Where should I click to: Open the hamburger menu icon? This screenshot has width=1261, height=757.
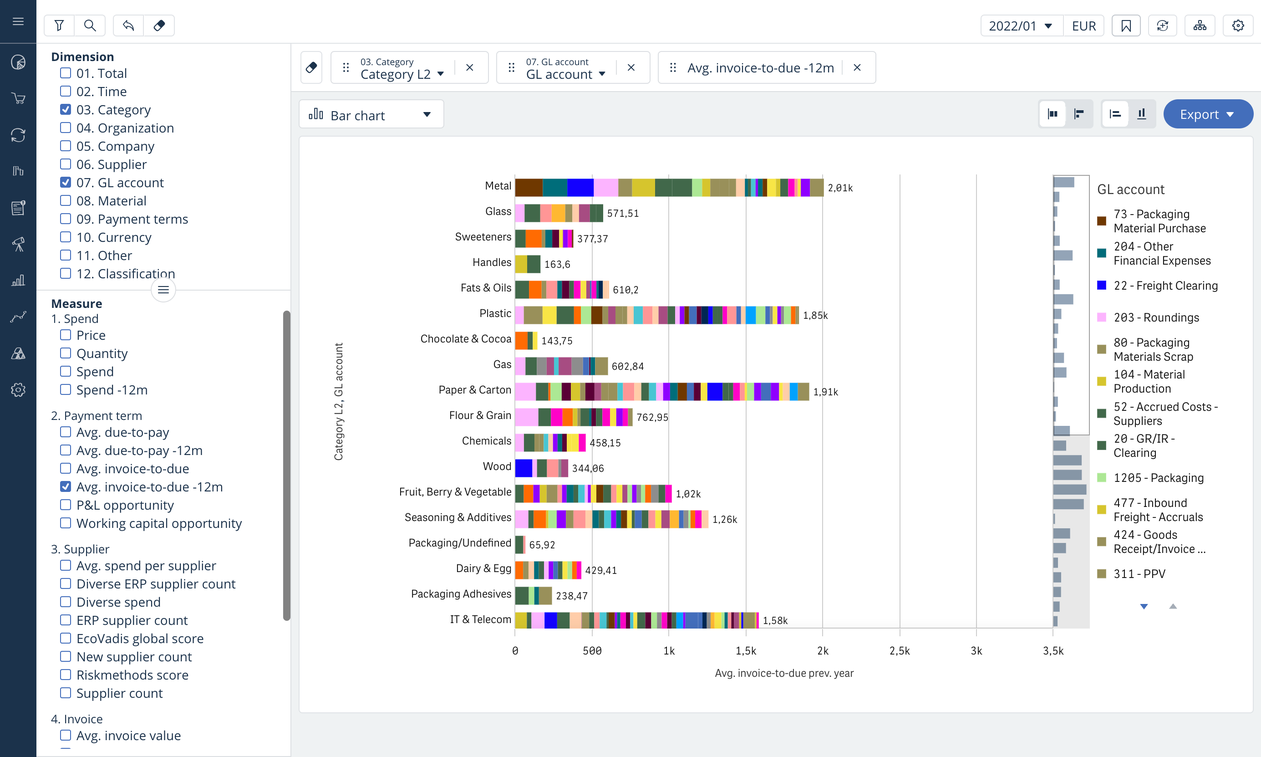click(18, 21)
